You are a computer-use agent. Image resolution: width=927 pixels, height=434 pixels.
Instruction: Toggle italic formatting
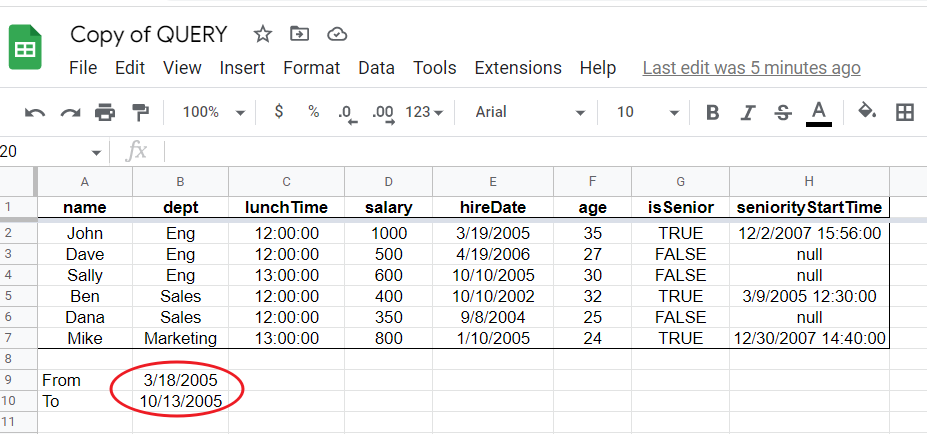[x=748, y=112]
